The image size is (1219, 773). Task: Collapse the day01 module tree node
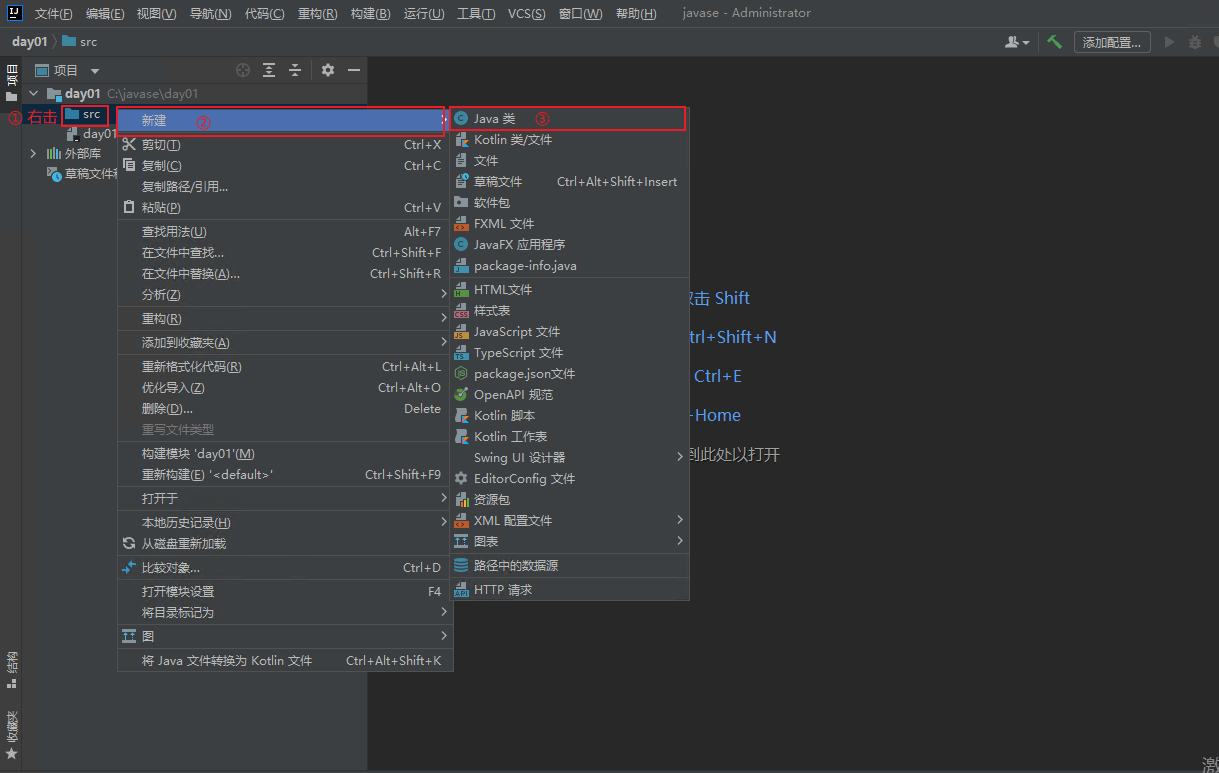click(x=33, y=93)
